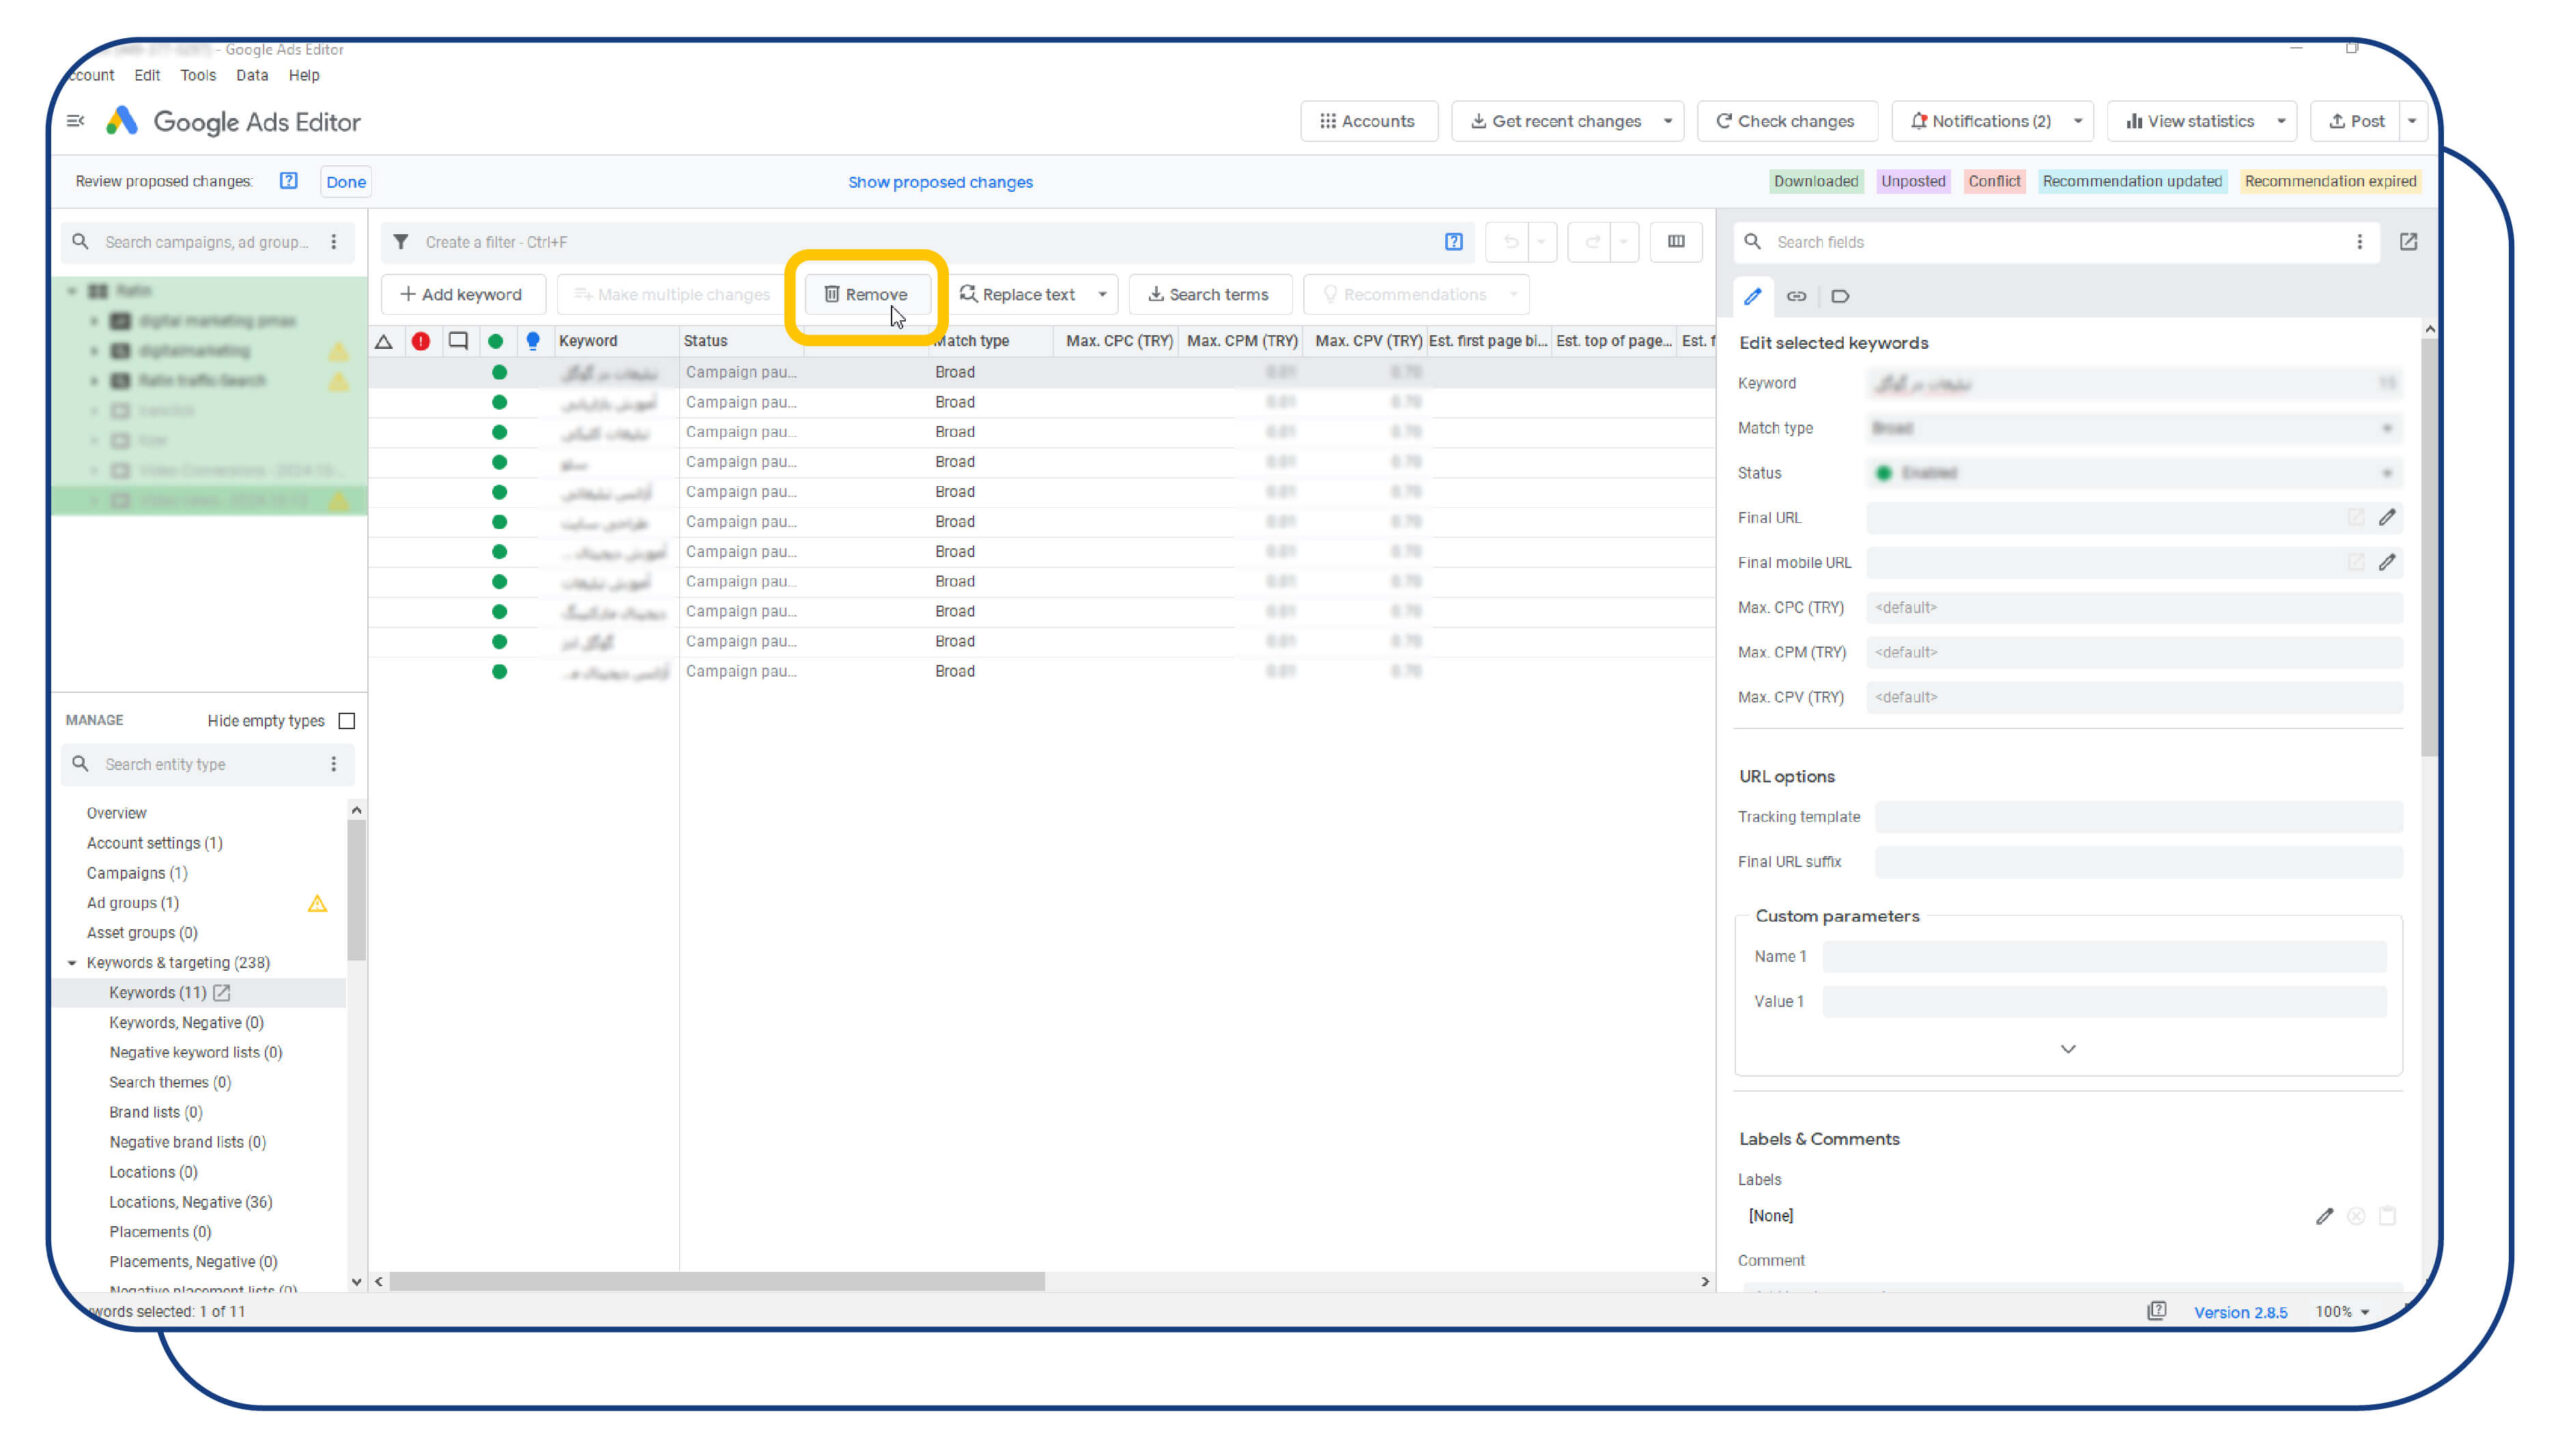This screenshot has height=1448, width=2560.
Task: Open Get recent changes dropdown arrow
Action: (x=1667, y=121)
